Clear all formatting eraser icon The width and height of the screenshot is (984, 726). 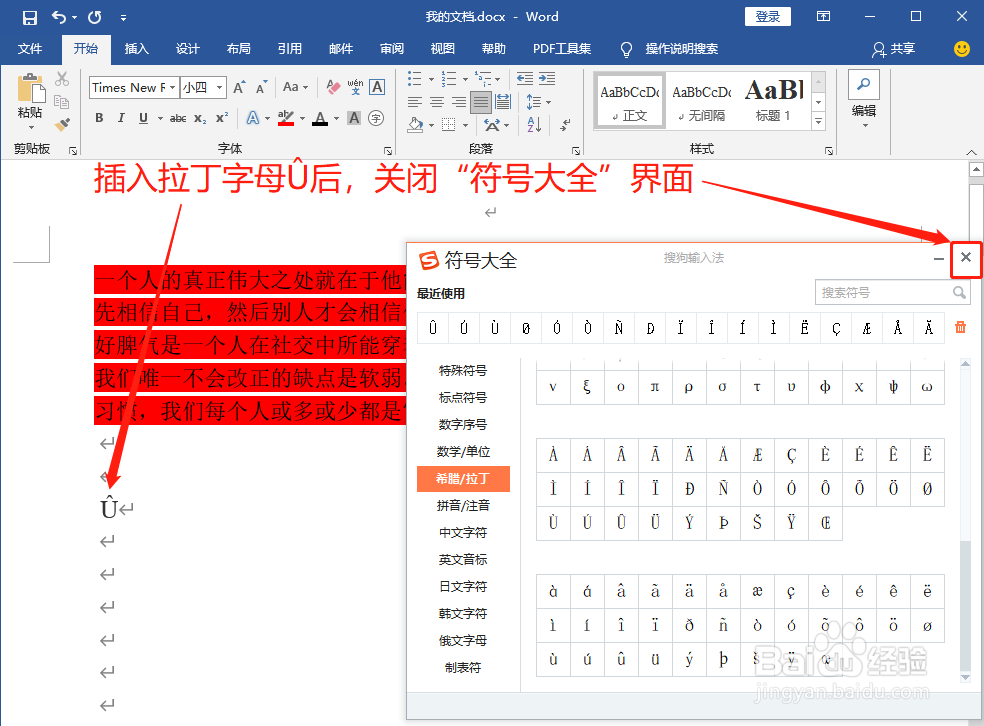(x=333, y=87)
